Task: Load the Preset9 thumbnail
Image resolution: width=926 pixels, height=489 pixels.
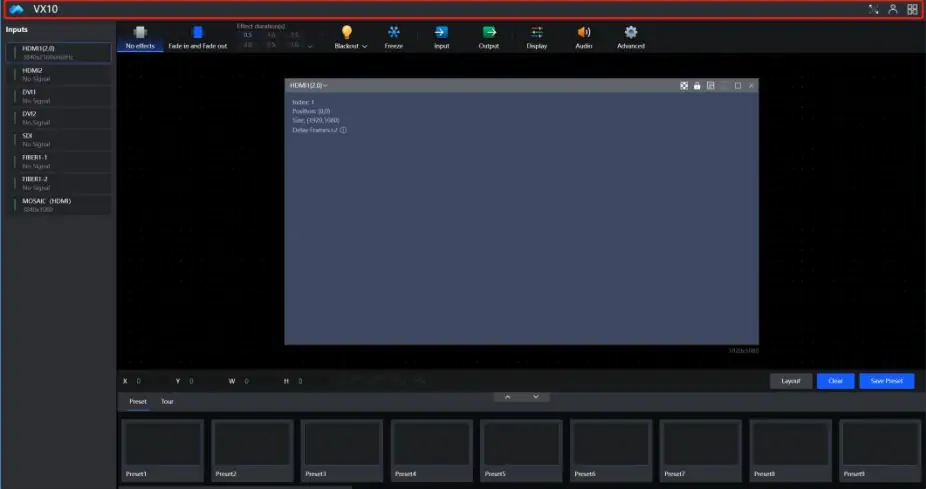Action: point(881,450)
